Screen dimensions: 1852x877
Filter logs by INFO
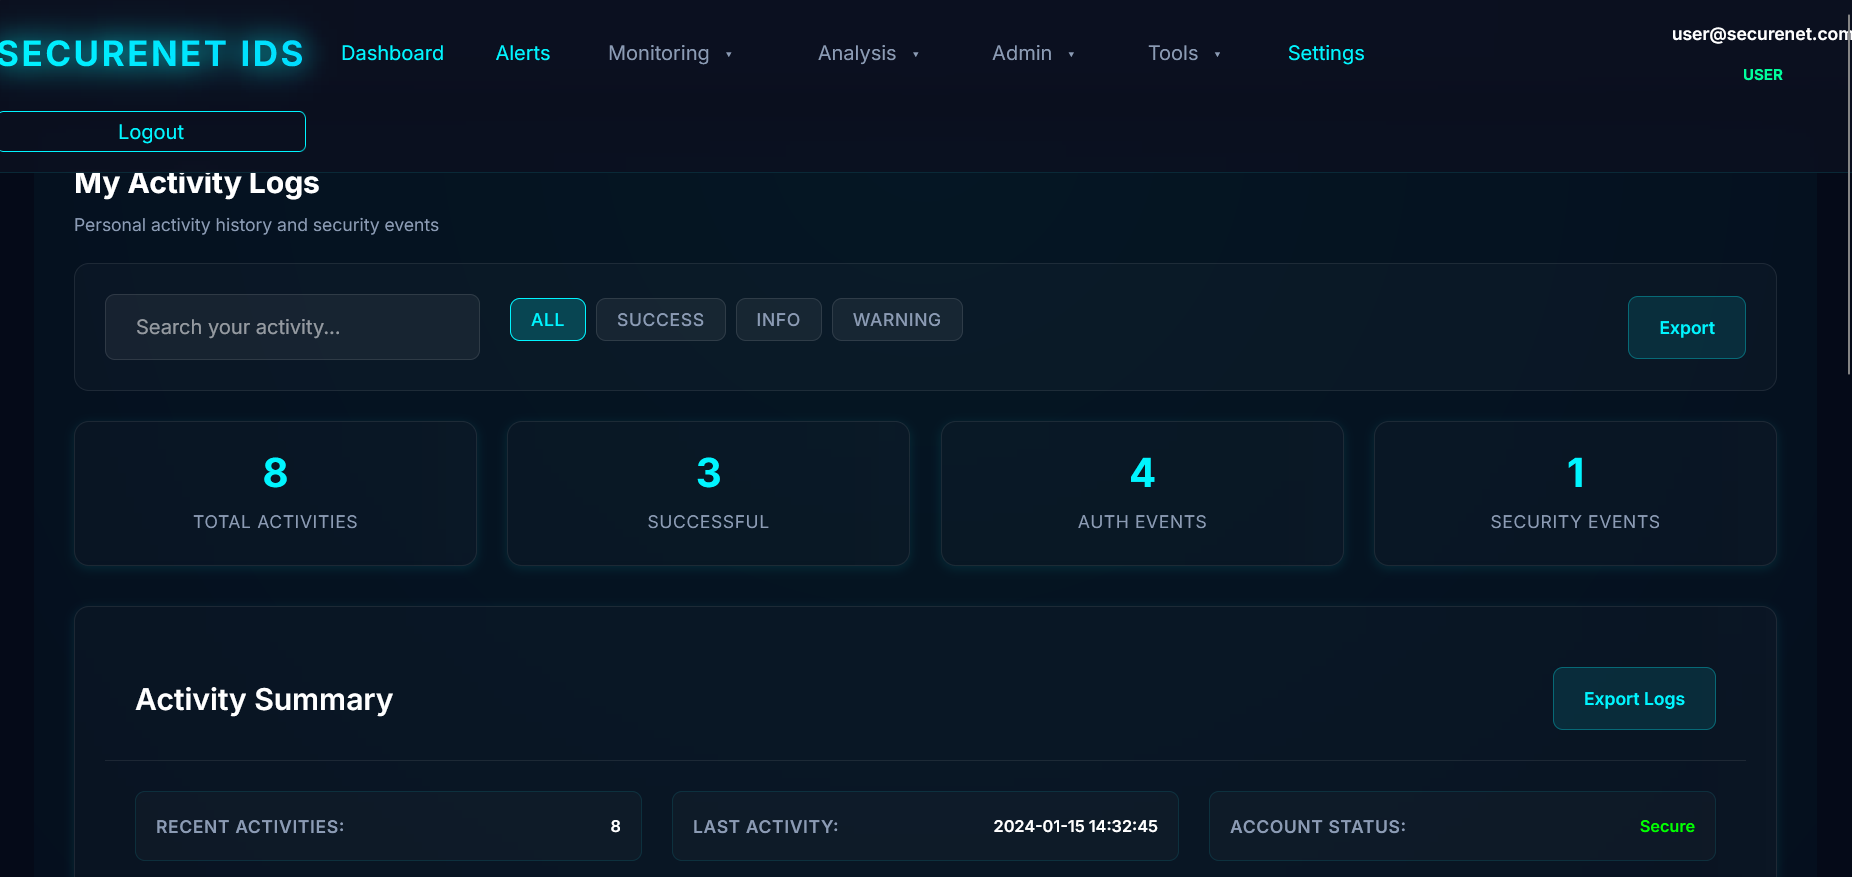[x=779, y=320]
